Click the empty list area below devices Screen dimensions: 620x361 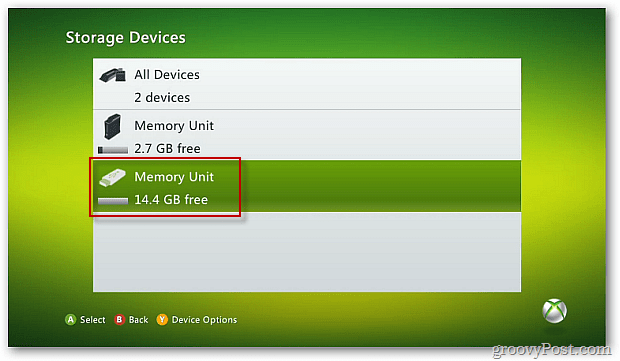(x=307, y=252)
